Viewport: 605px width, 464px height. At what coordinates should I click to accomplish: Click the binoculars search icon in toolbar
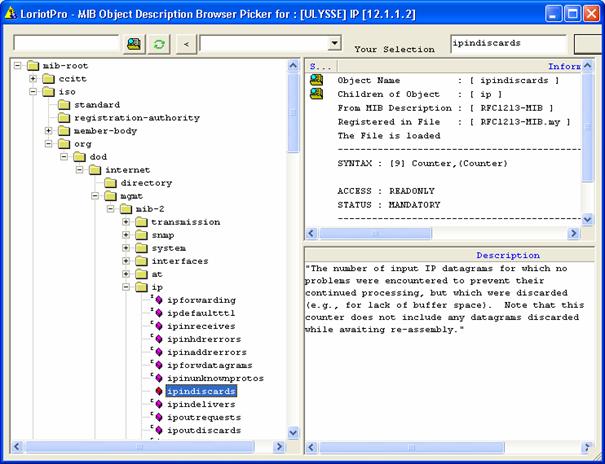click(134, 44)
